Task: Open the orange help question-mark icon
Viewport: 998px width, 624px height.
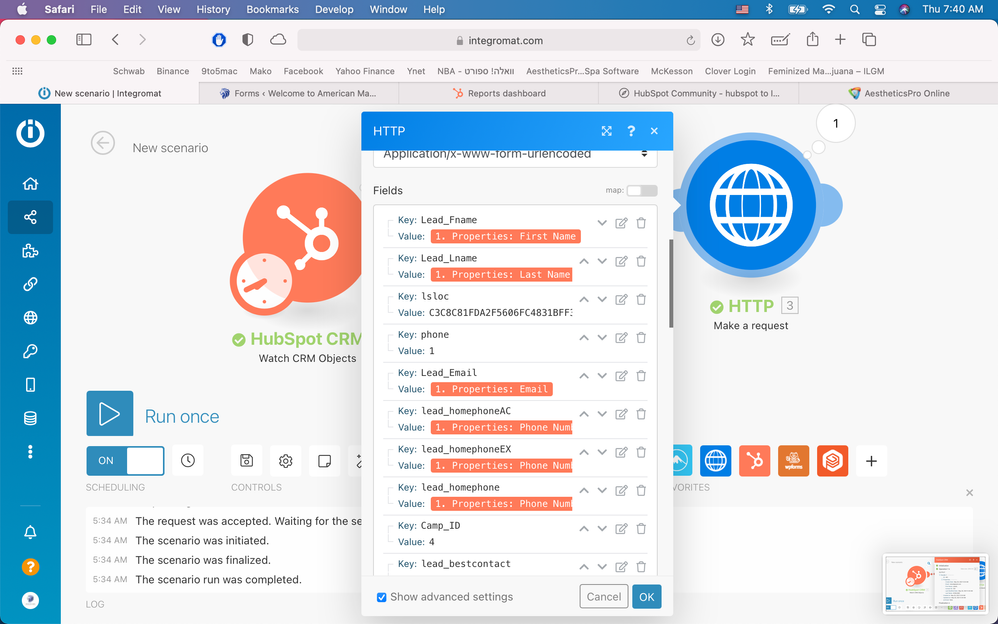Action: point(30,567)
